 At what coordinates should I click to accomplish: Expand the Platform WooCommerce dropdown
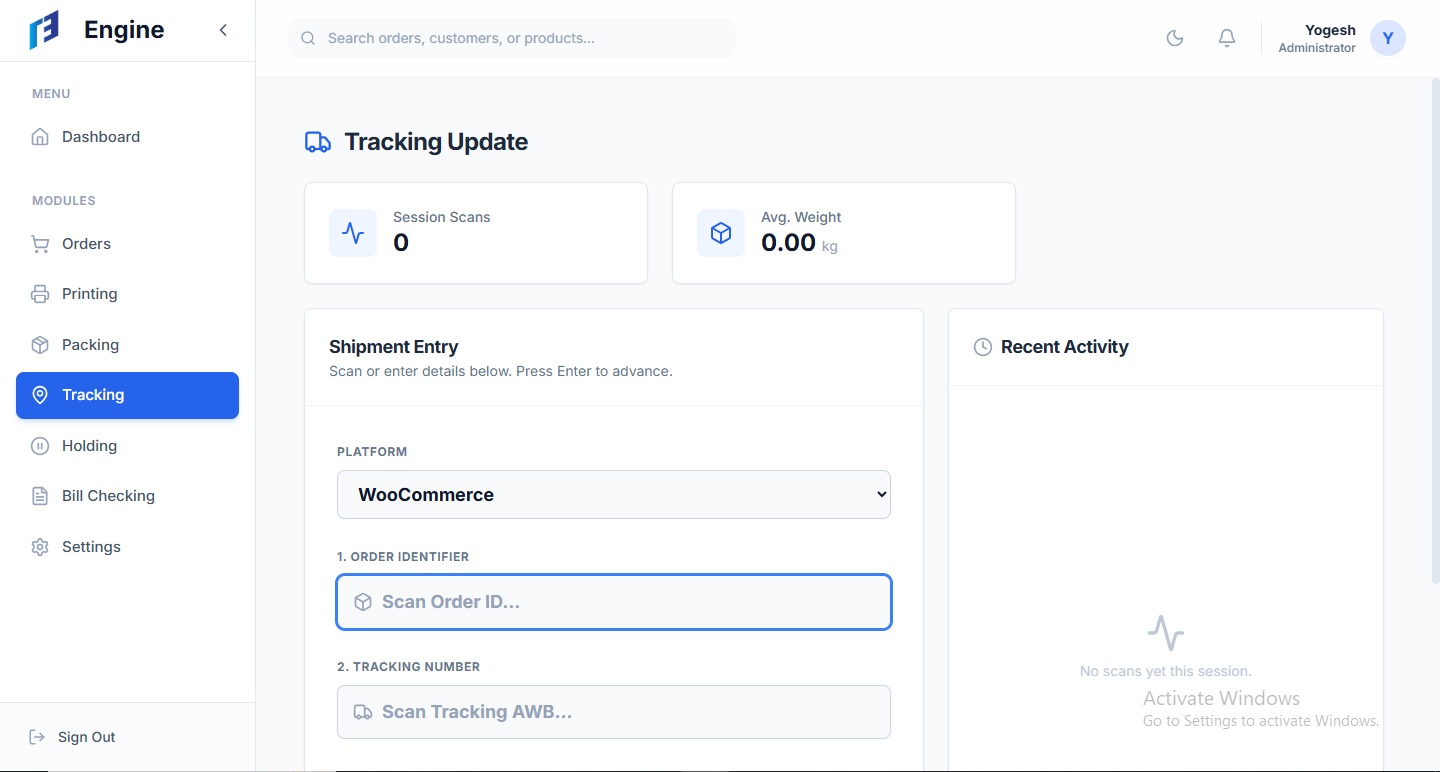pos(613,495)
